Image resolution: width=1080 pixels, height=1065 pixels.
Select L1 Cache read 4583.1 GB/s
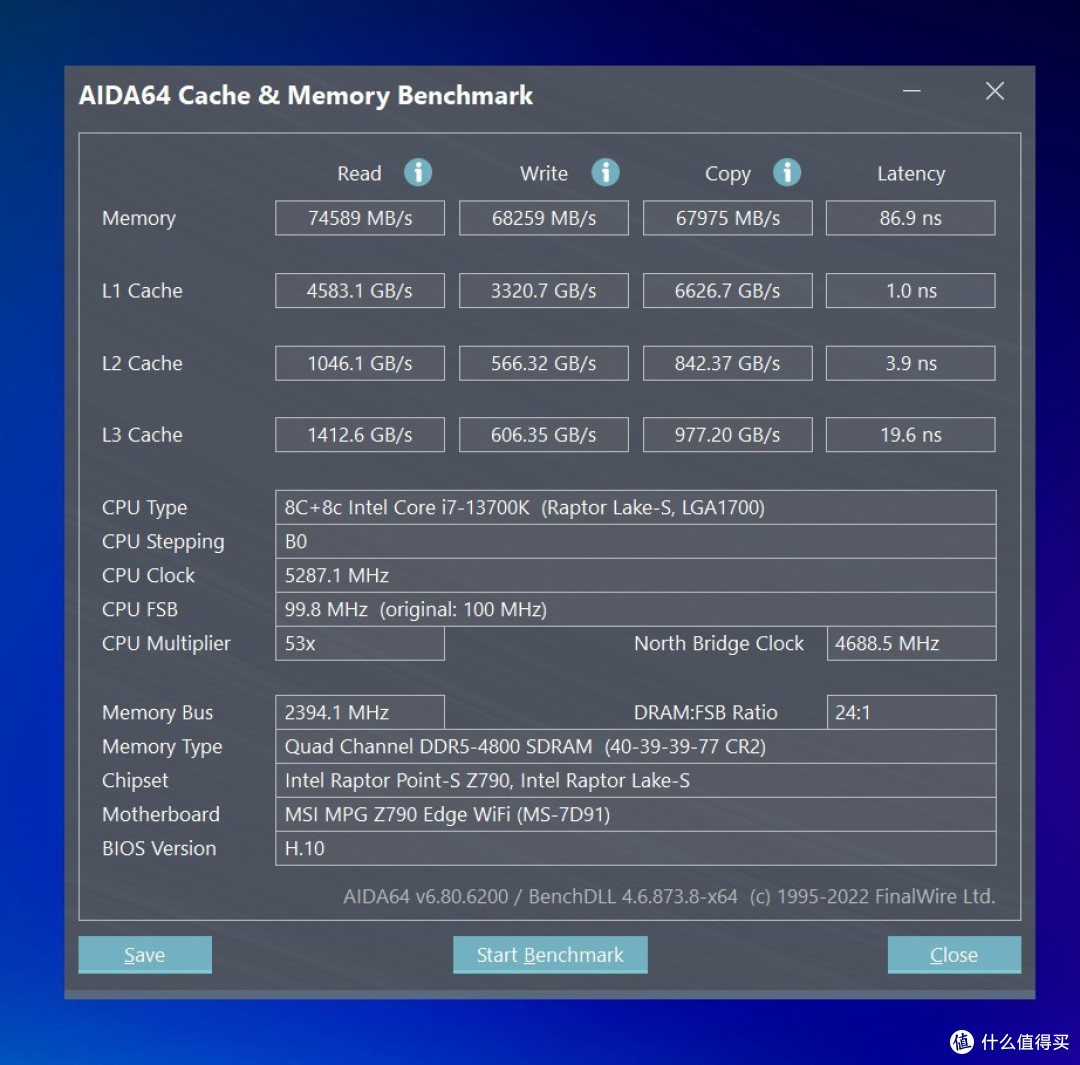click(x=360, y=291)
